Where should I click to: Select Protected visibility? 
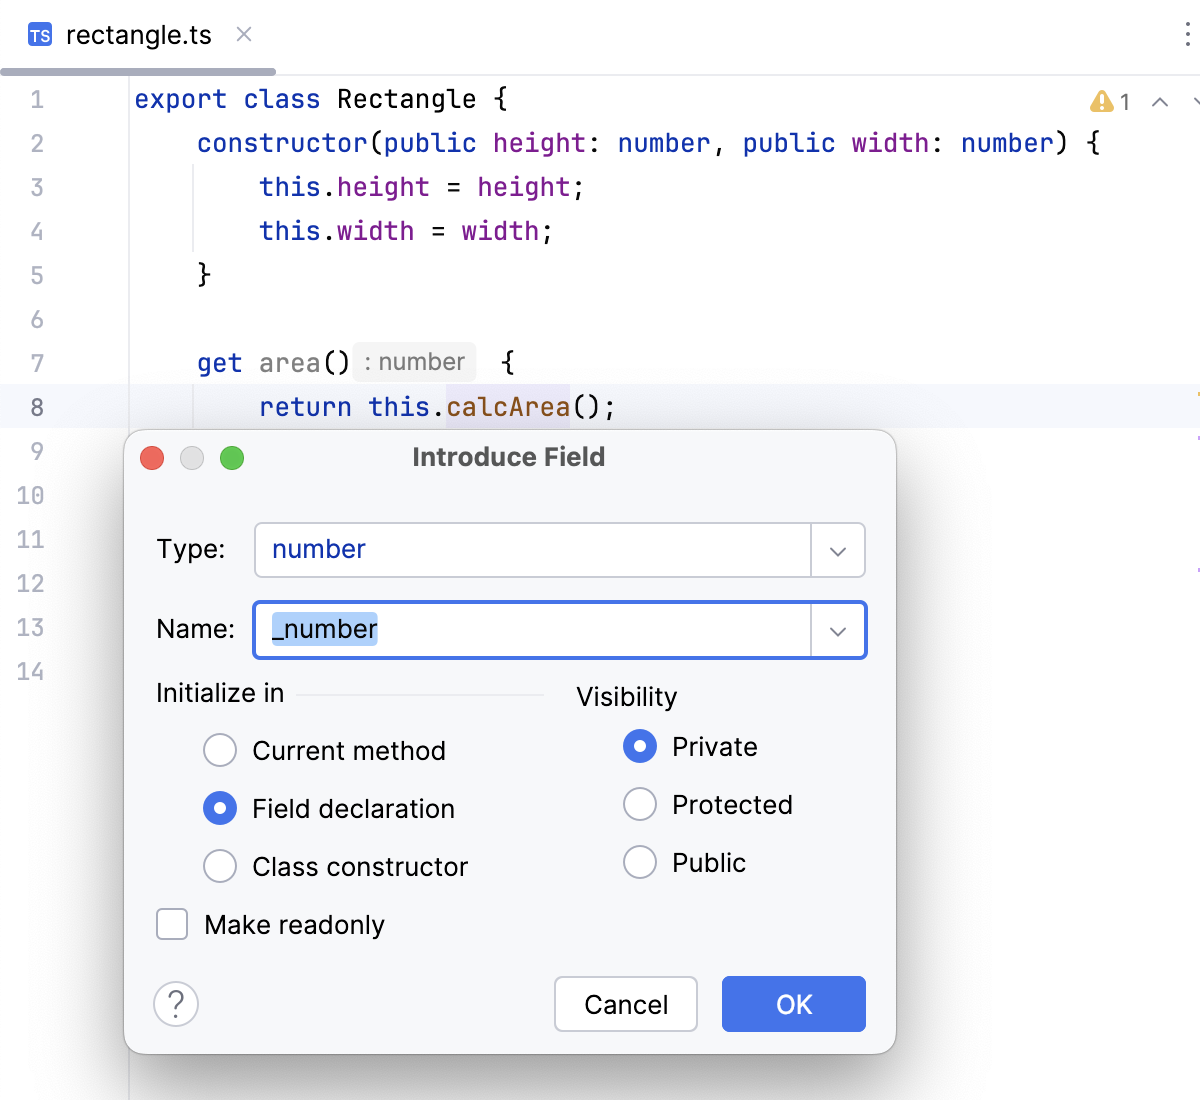tap(640, 804)
